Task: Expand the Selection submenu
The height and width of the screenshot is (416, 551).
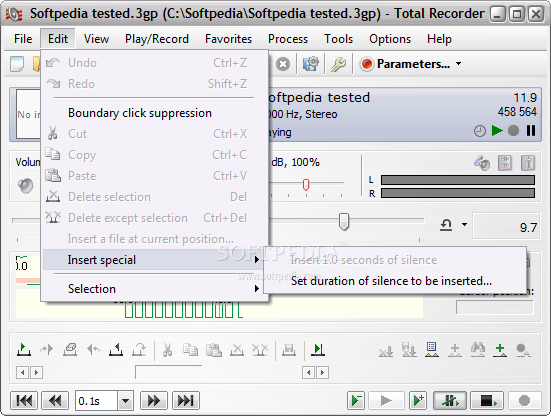Action: point(155,289)
